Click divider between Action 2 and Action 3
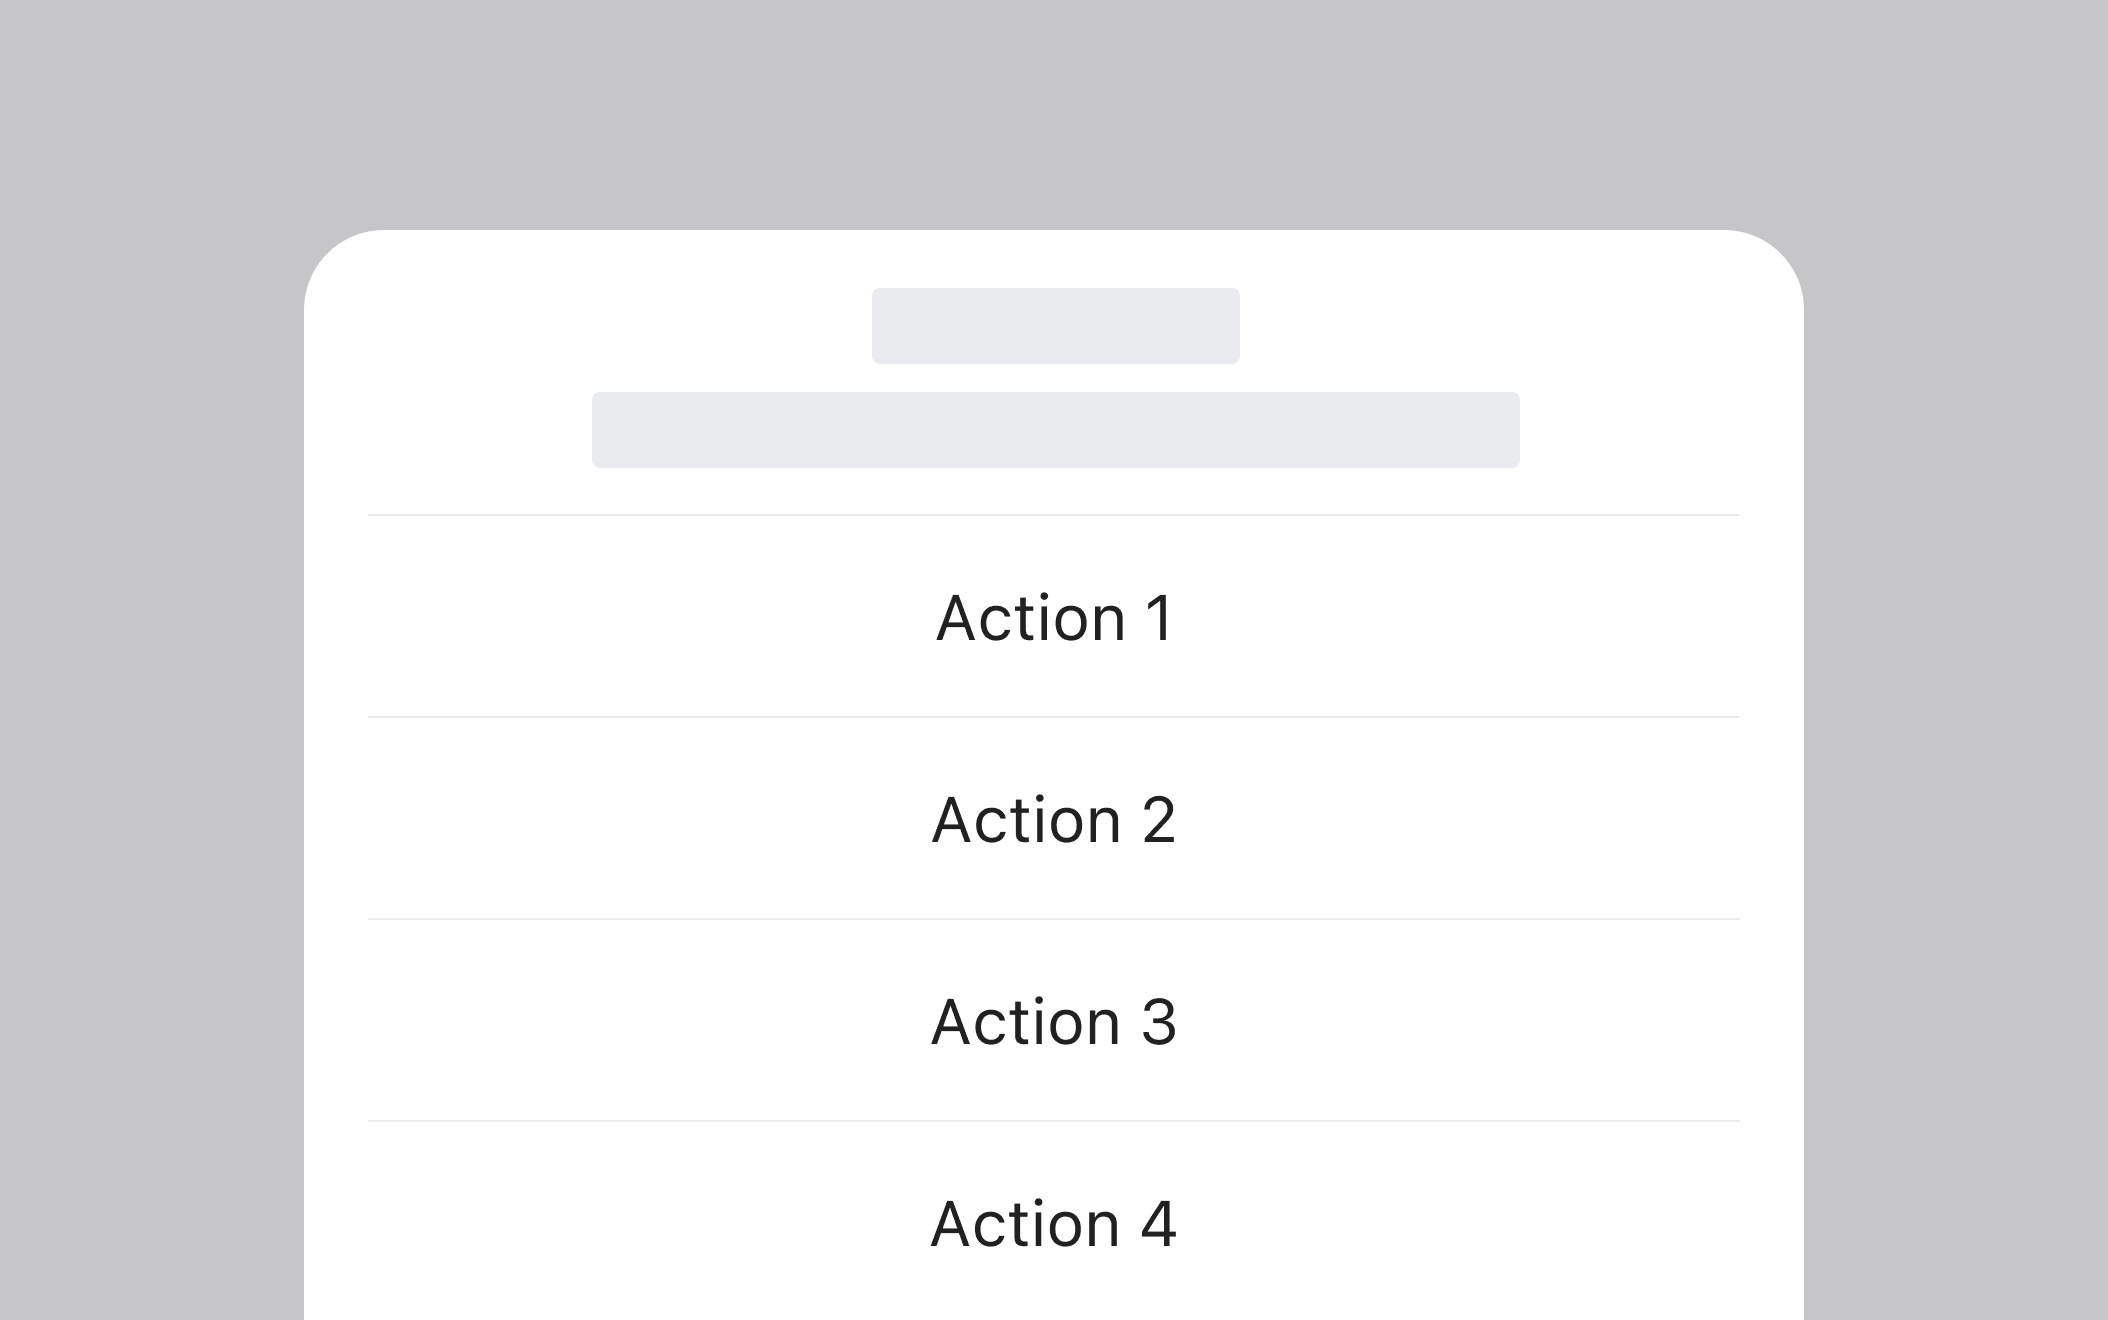2108x1320 pixels. pos(1054,919)
